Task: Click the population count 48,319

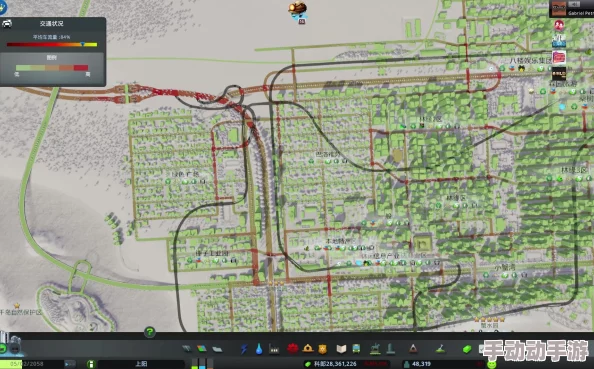Action: tap(421, 364)
